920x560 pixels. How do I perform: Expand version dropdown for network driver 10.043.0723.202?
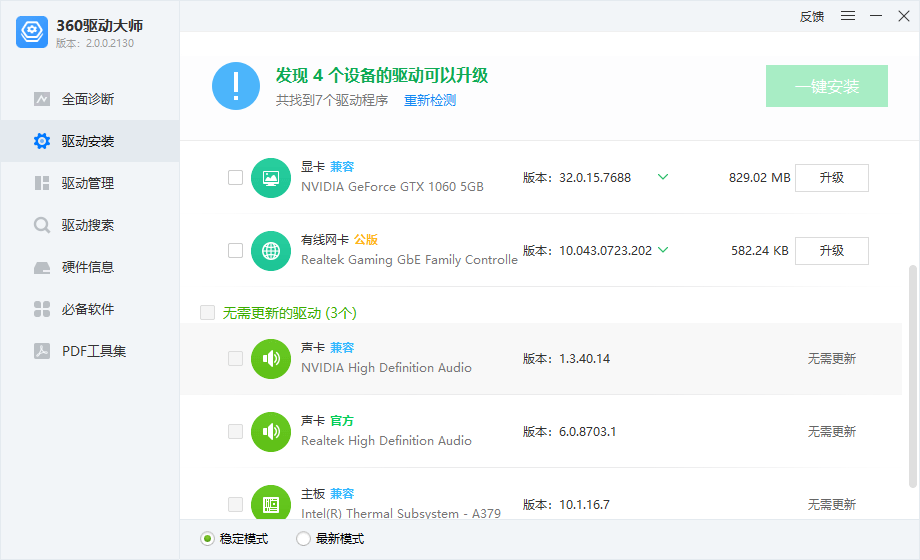[662, 250]
